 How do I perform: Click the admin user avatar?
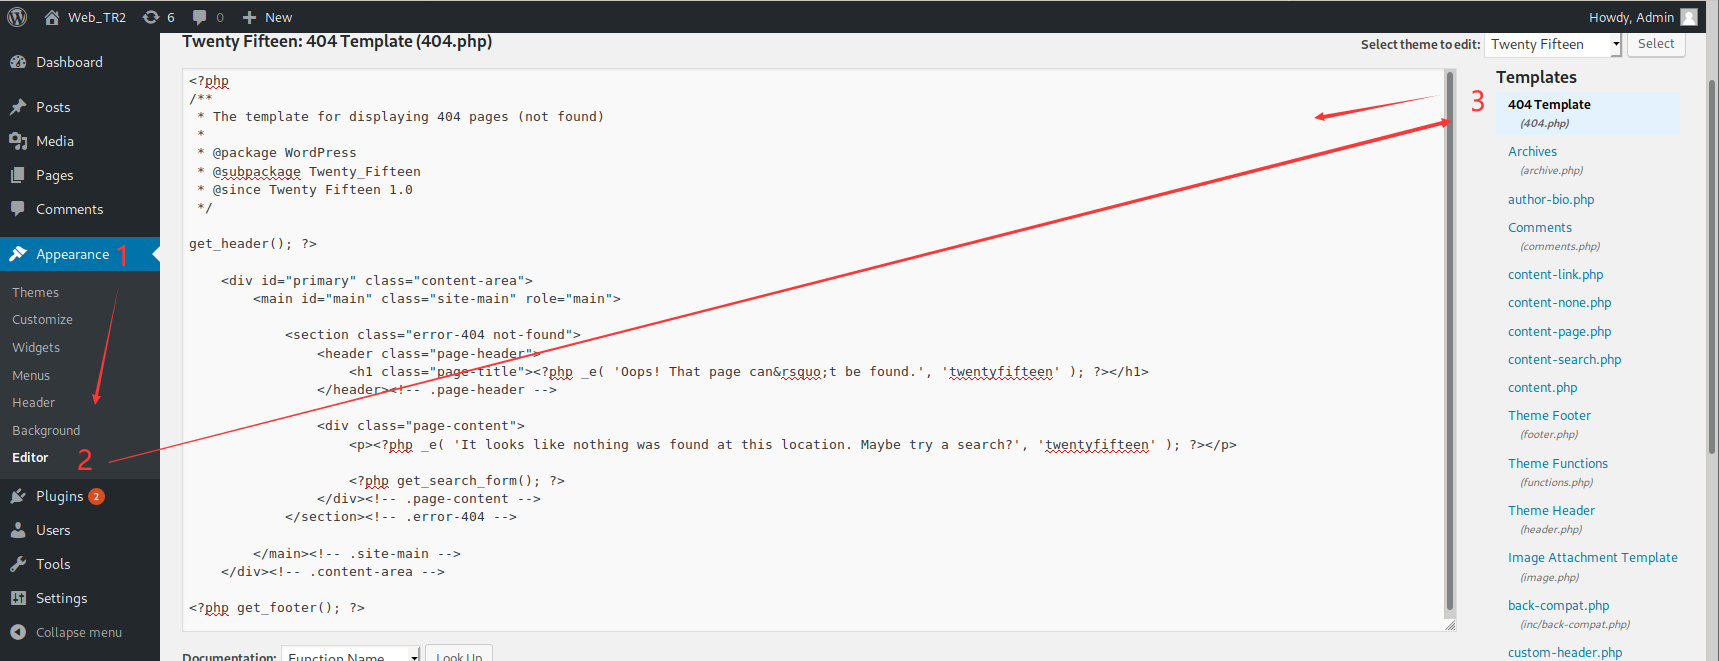1689,17
